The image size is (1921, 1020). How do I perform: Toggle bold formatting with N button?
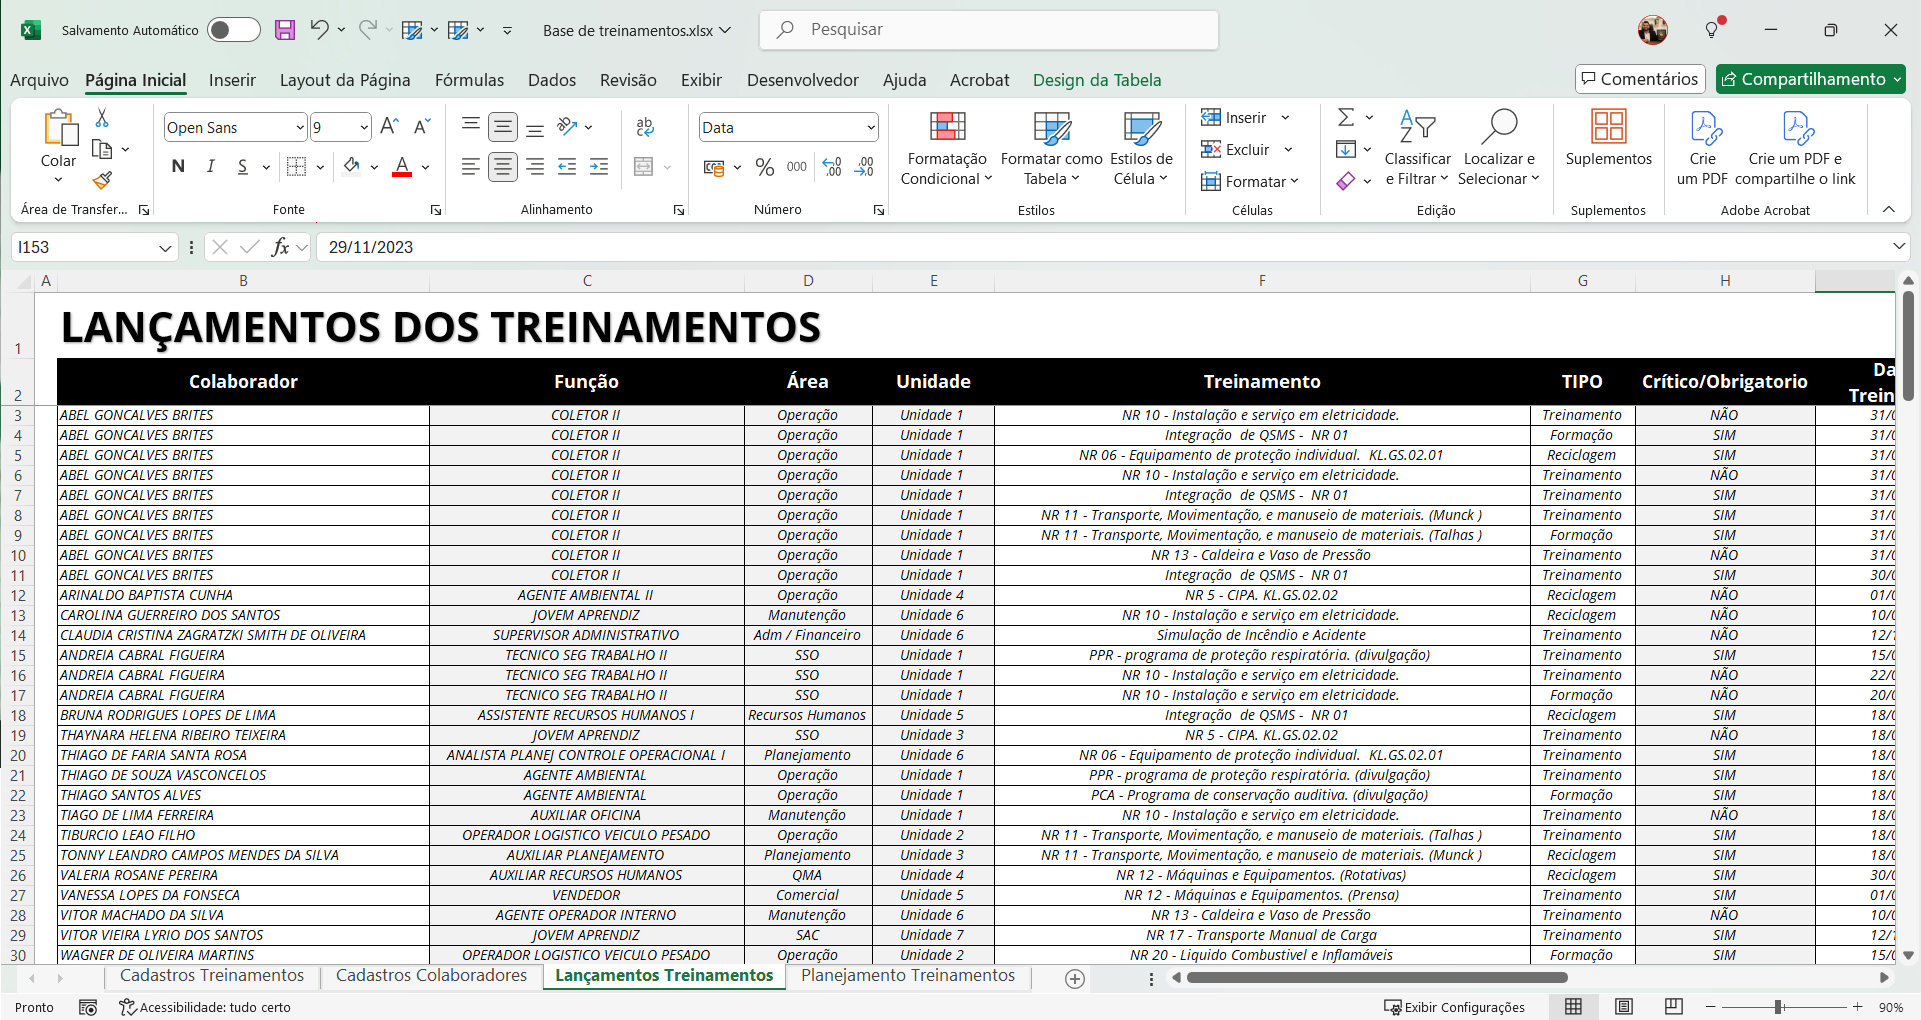178,167
